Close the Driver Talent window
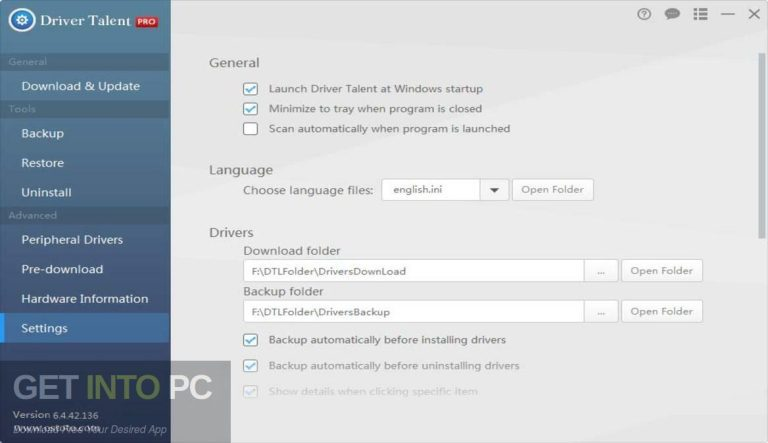The image size is (768, 443). coord(754,15)
